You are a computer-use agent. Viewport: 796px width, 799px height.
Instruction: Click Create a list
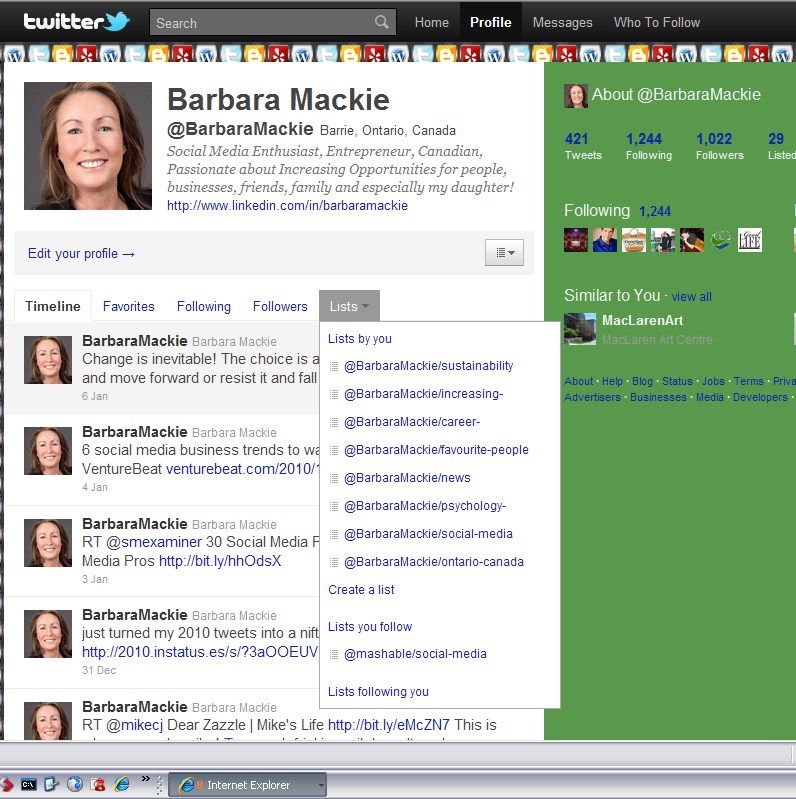pyautogui.click(x=361, y=590)
